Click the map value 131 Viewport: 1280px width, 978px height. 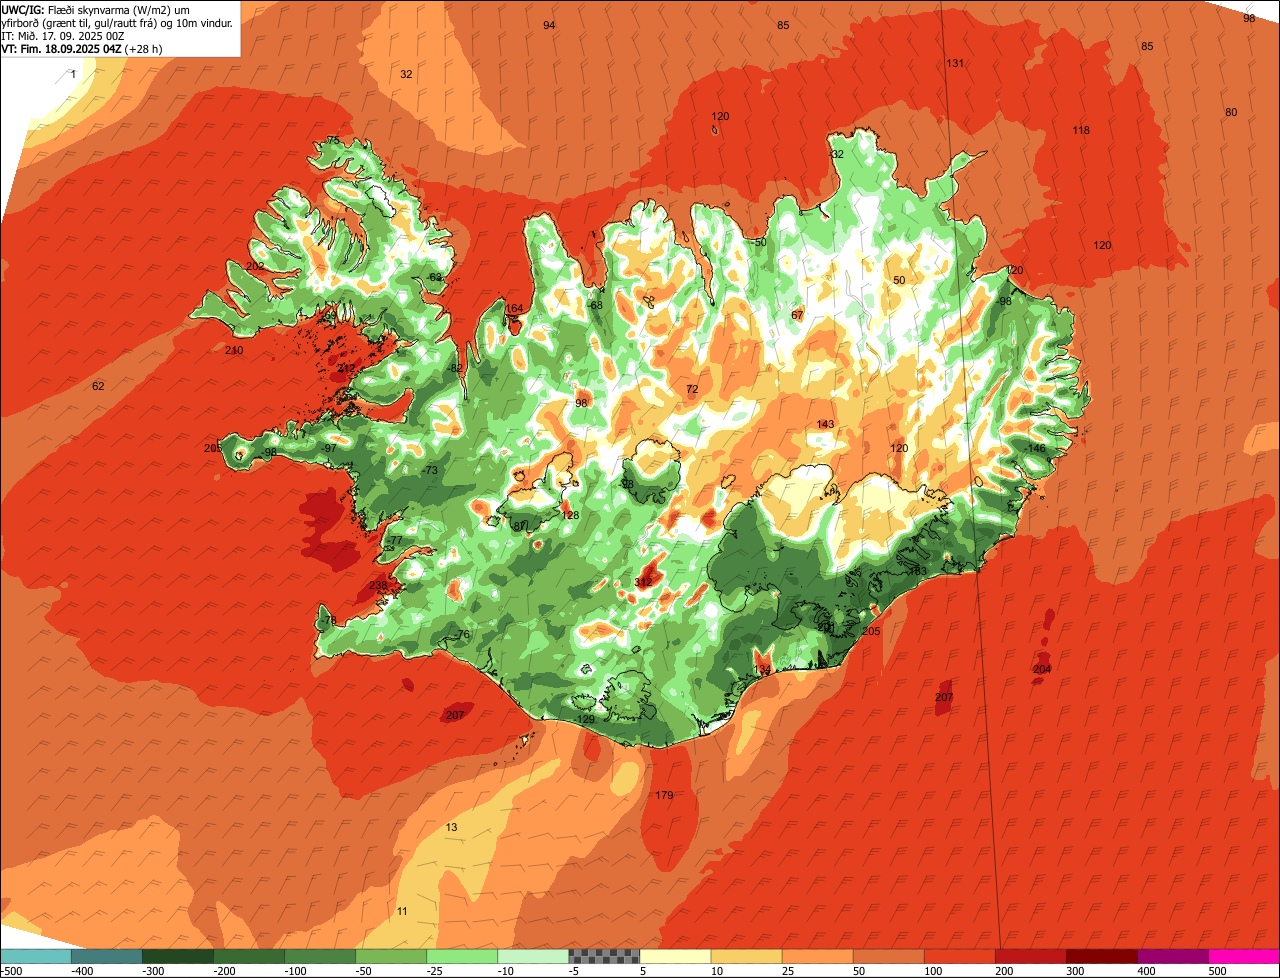955,63
